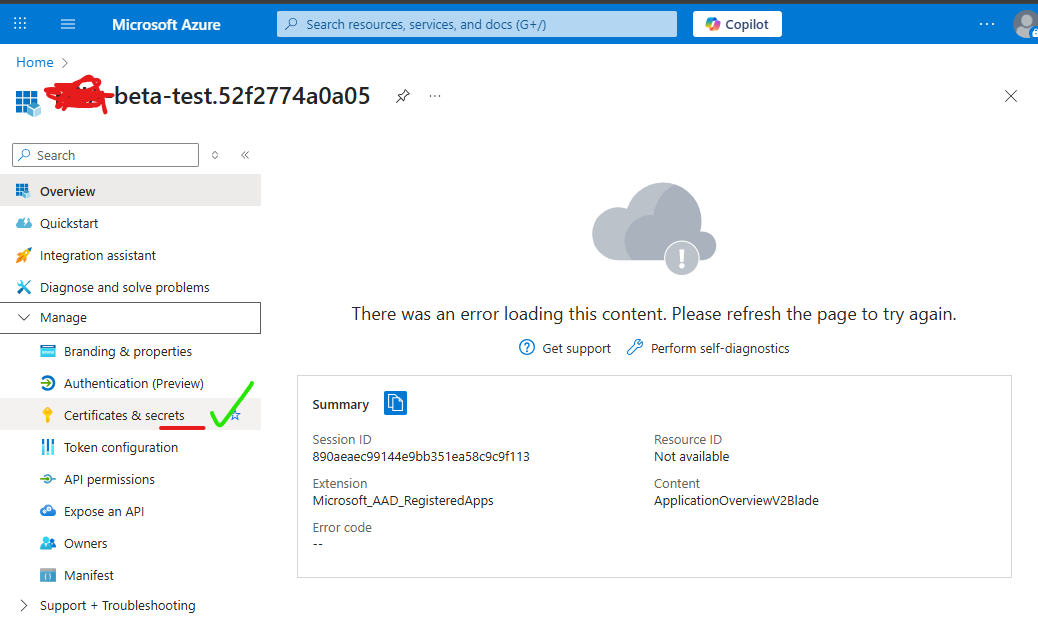Click the Get support question icon
Viewport: 1038px width, 643px height.
(526, 347)
